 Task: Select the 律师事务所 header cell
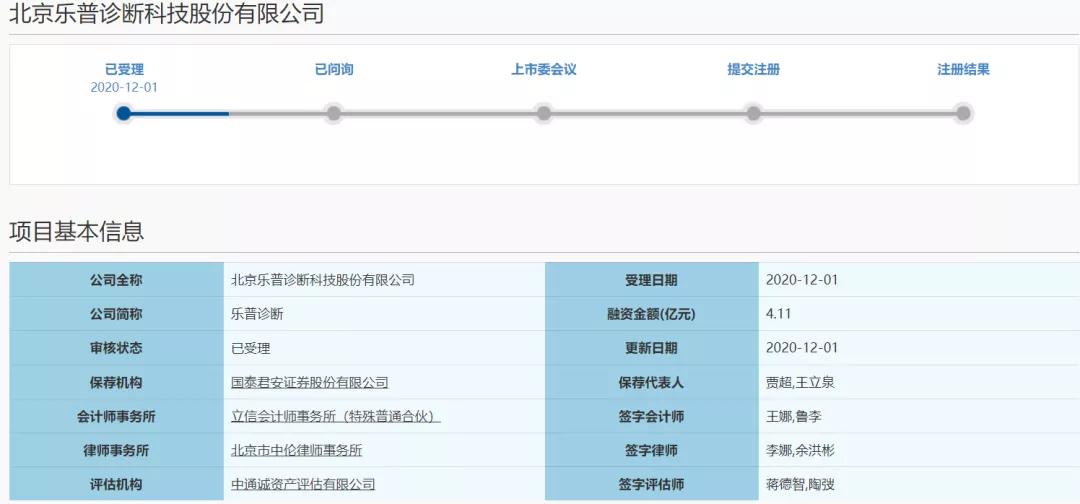(x=116, y=450)
